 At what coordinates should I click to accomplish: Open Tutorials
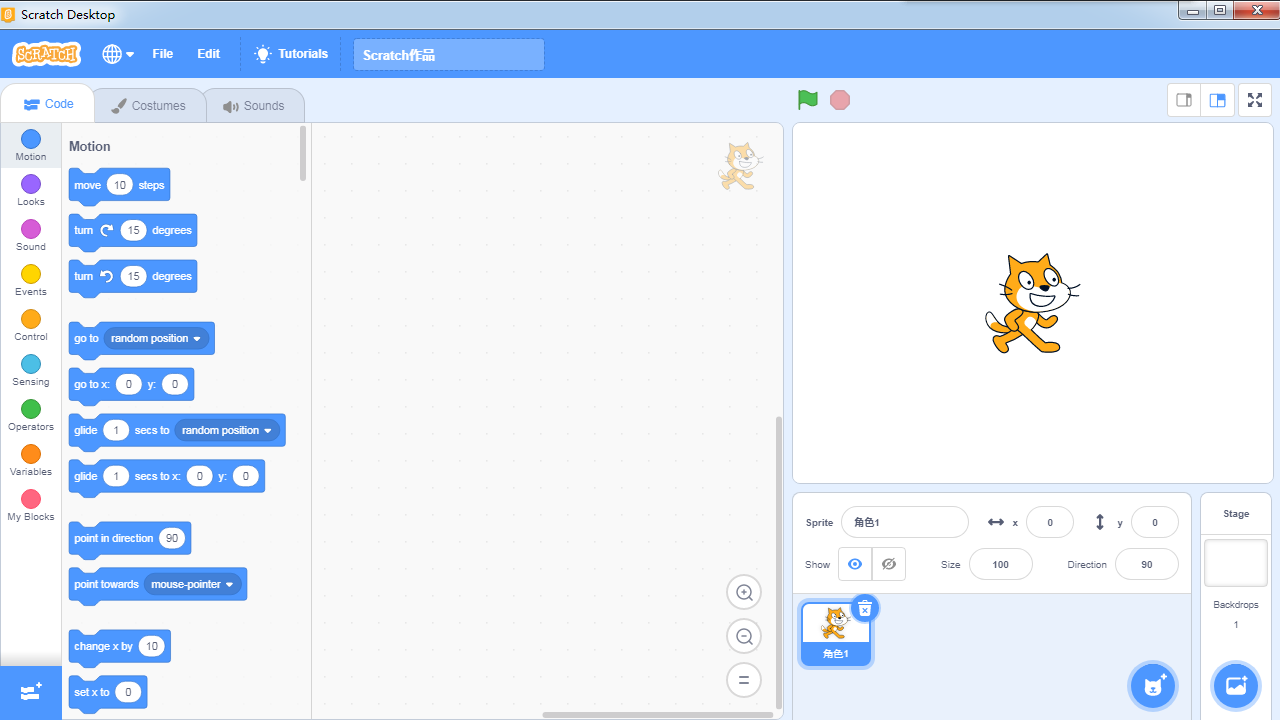[x=291, y=54]
